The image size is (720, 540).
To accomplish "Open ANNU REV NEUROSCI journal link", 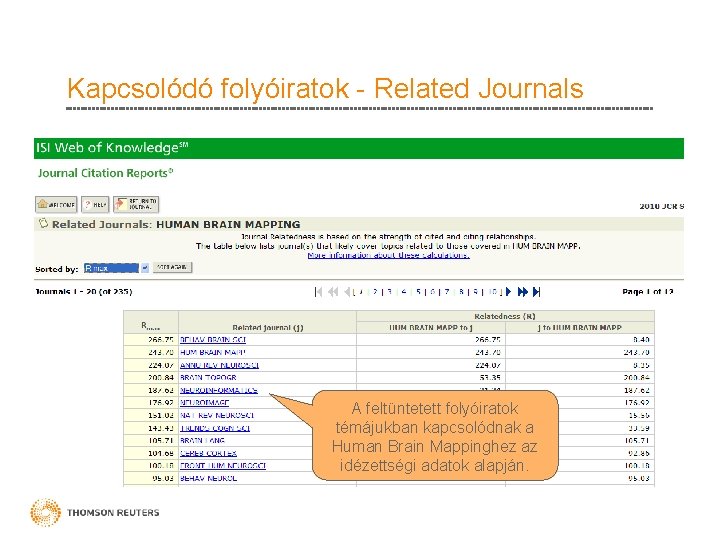I will click(x=219, y=365).
